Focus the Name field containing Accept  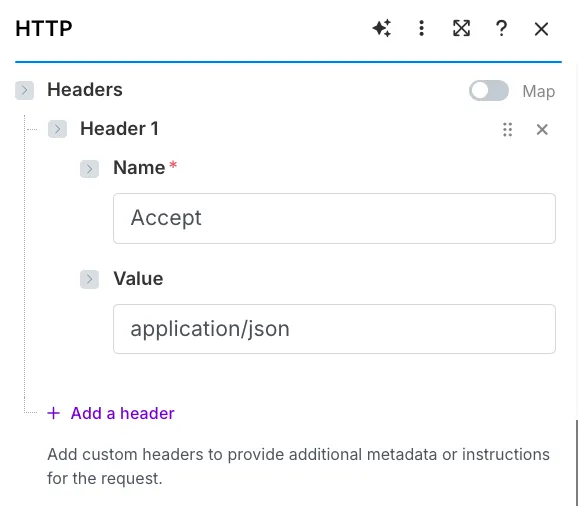[334, 218]
